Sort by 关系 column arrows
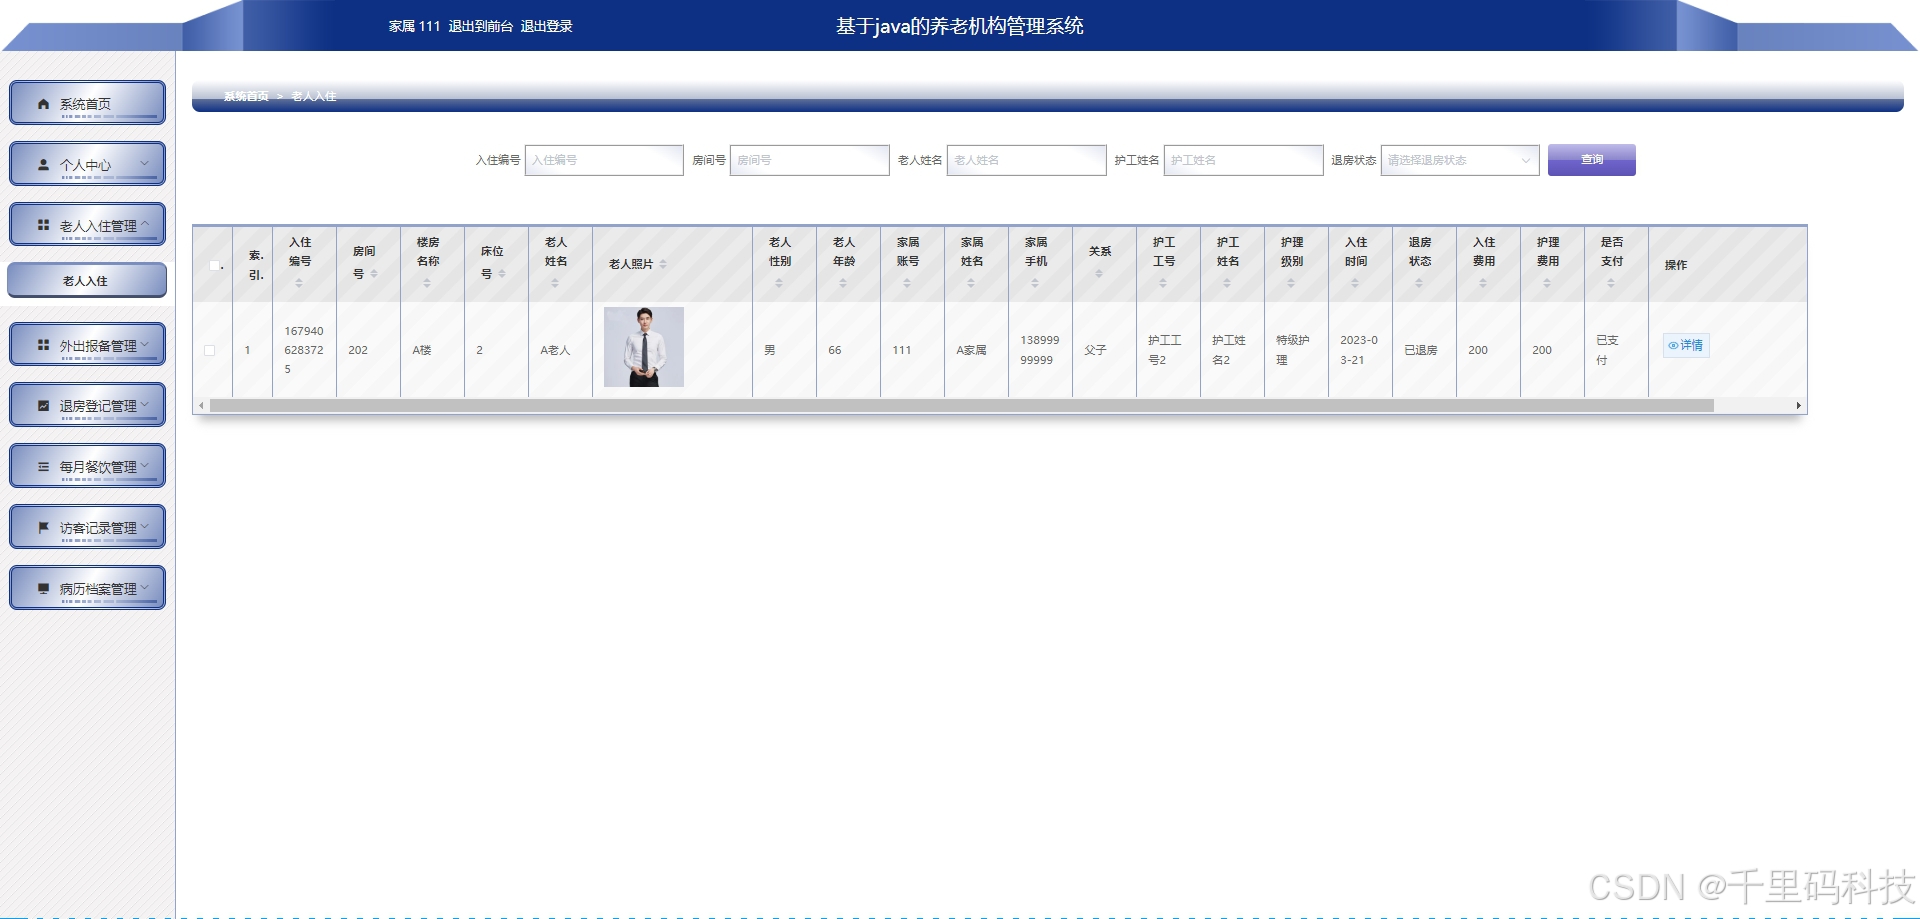 tap(1098, 273)
